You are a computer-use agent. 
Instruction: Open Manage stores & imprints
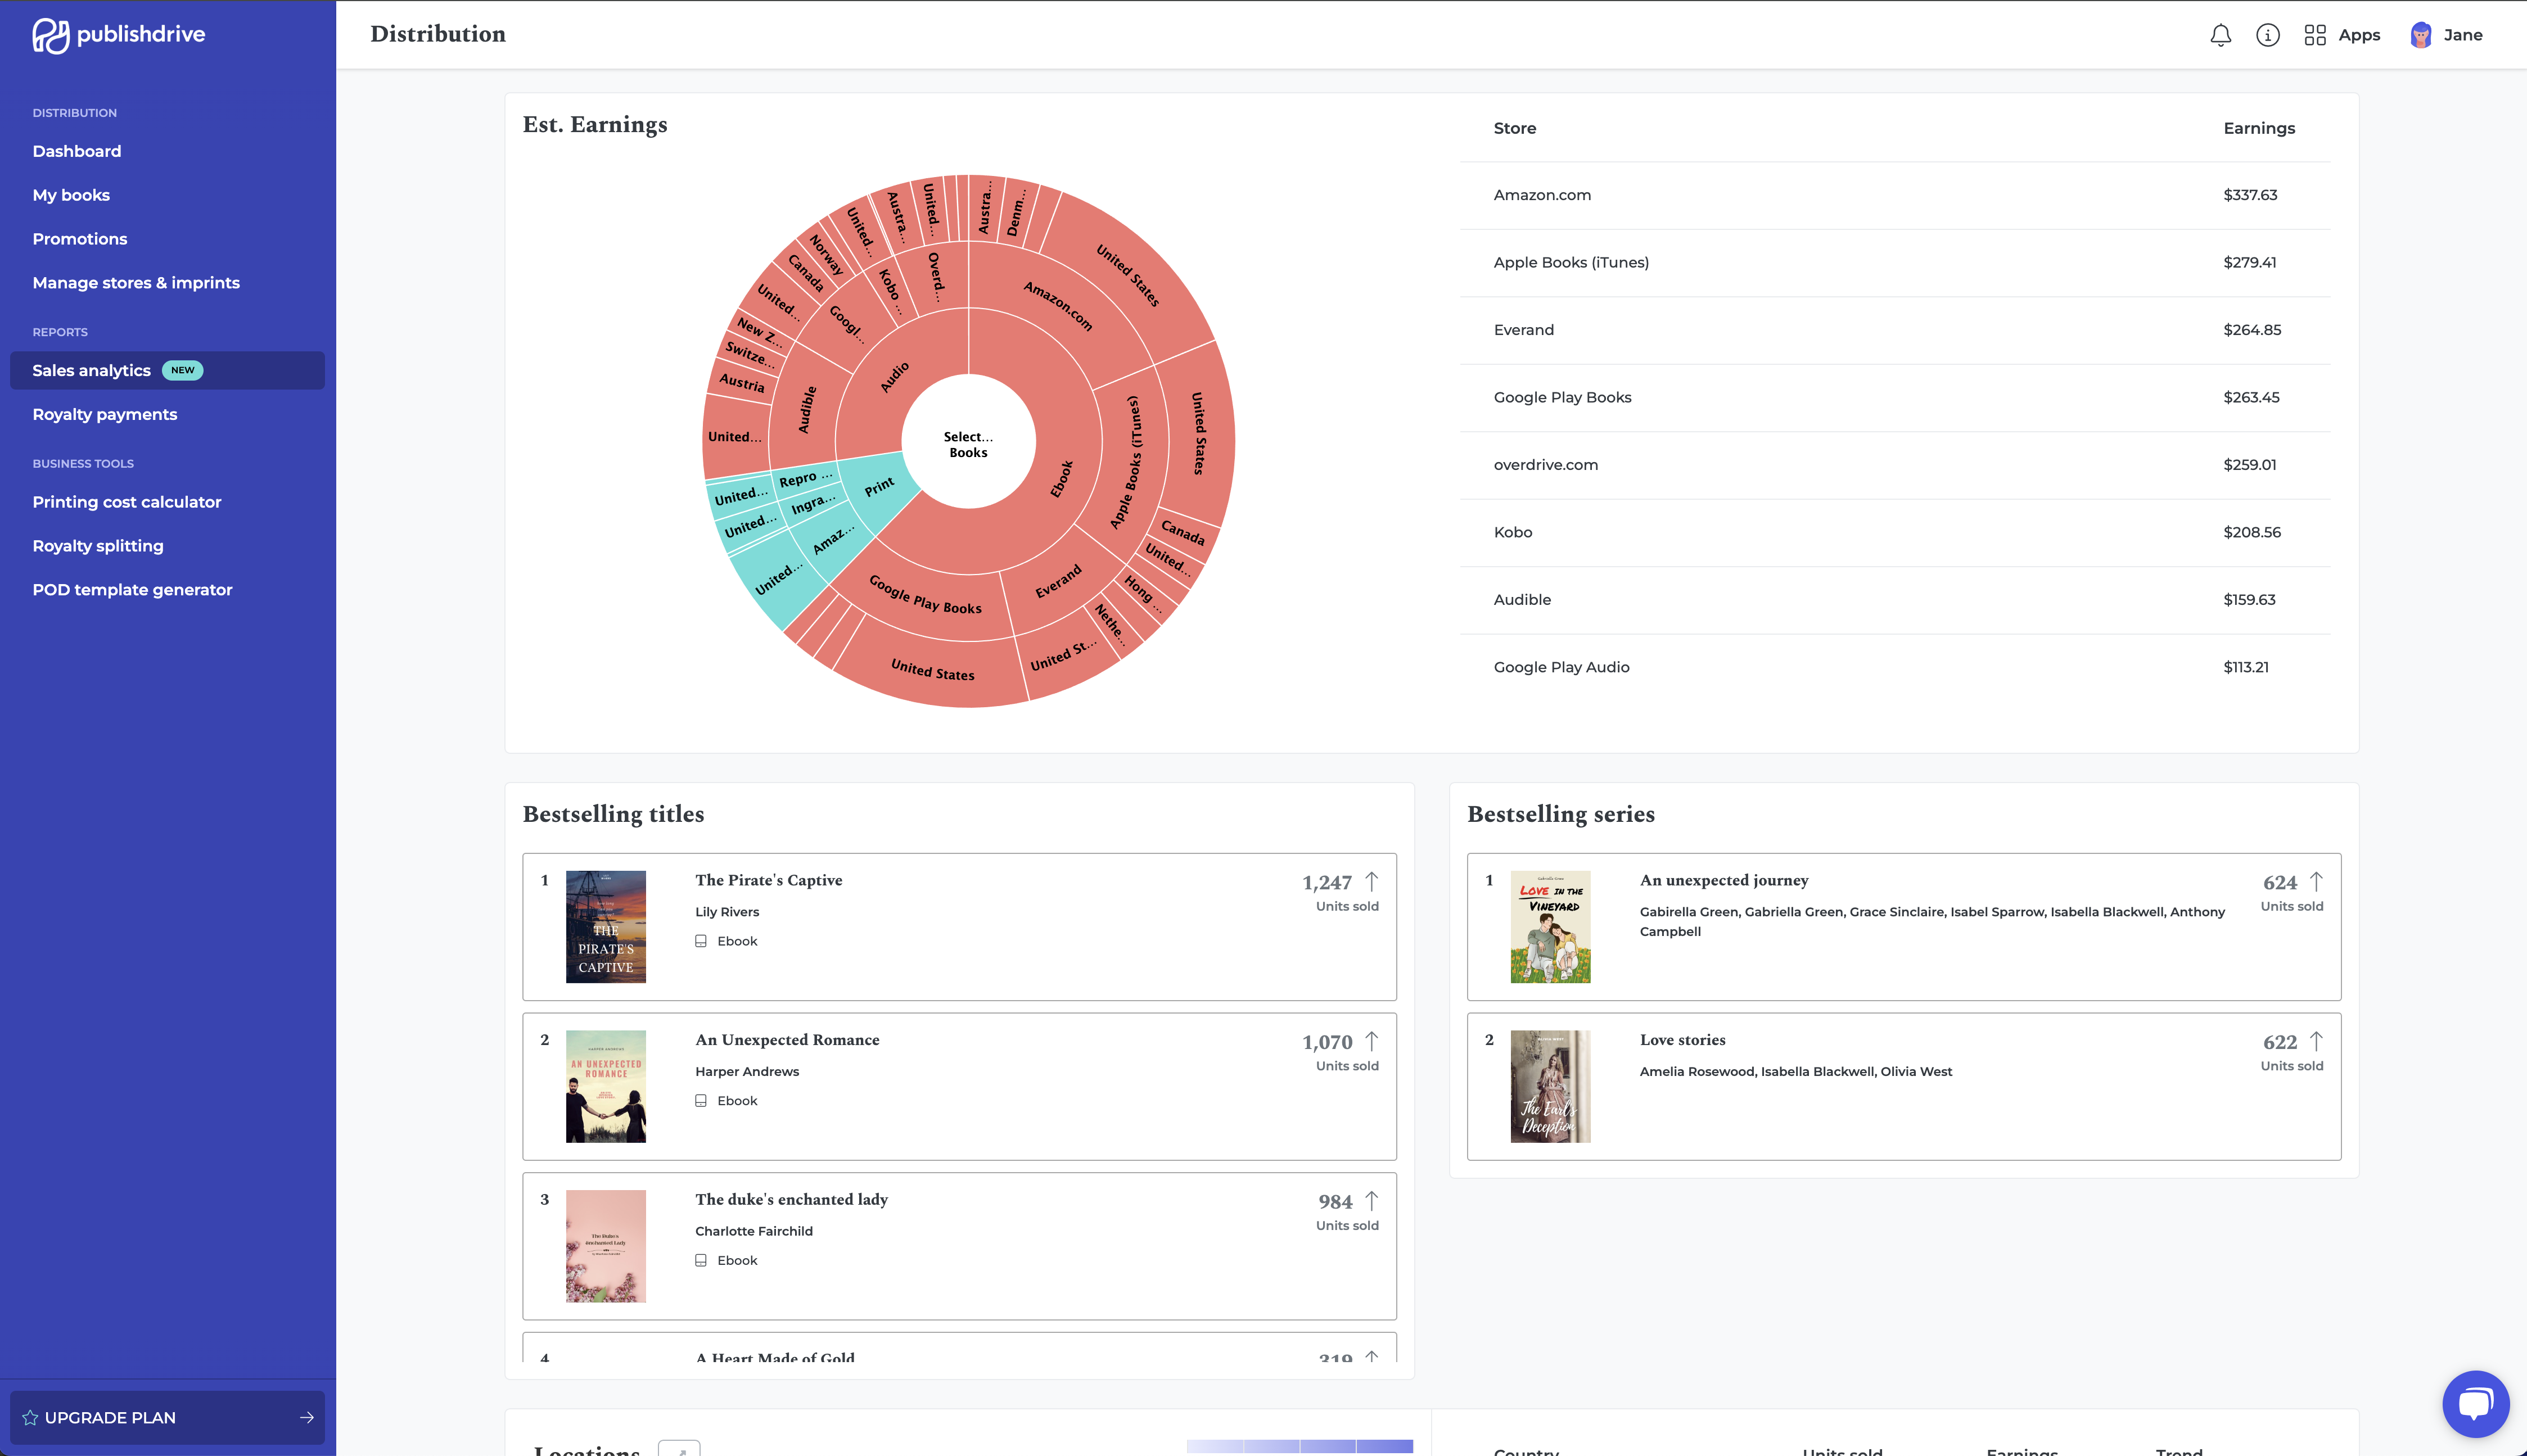136,283
